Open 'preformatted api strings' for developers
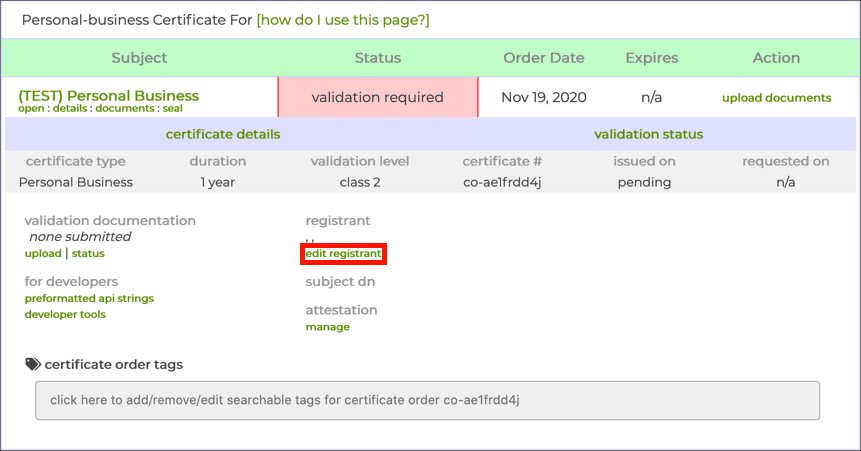 pyautogui.click(x=89, y=298)
